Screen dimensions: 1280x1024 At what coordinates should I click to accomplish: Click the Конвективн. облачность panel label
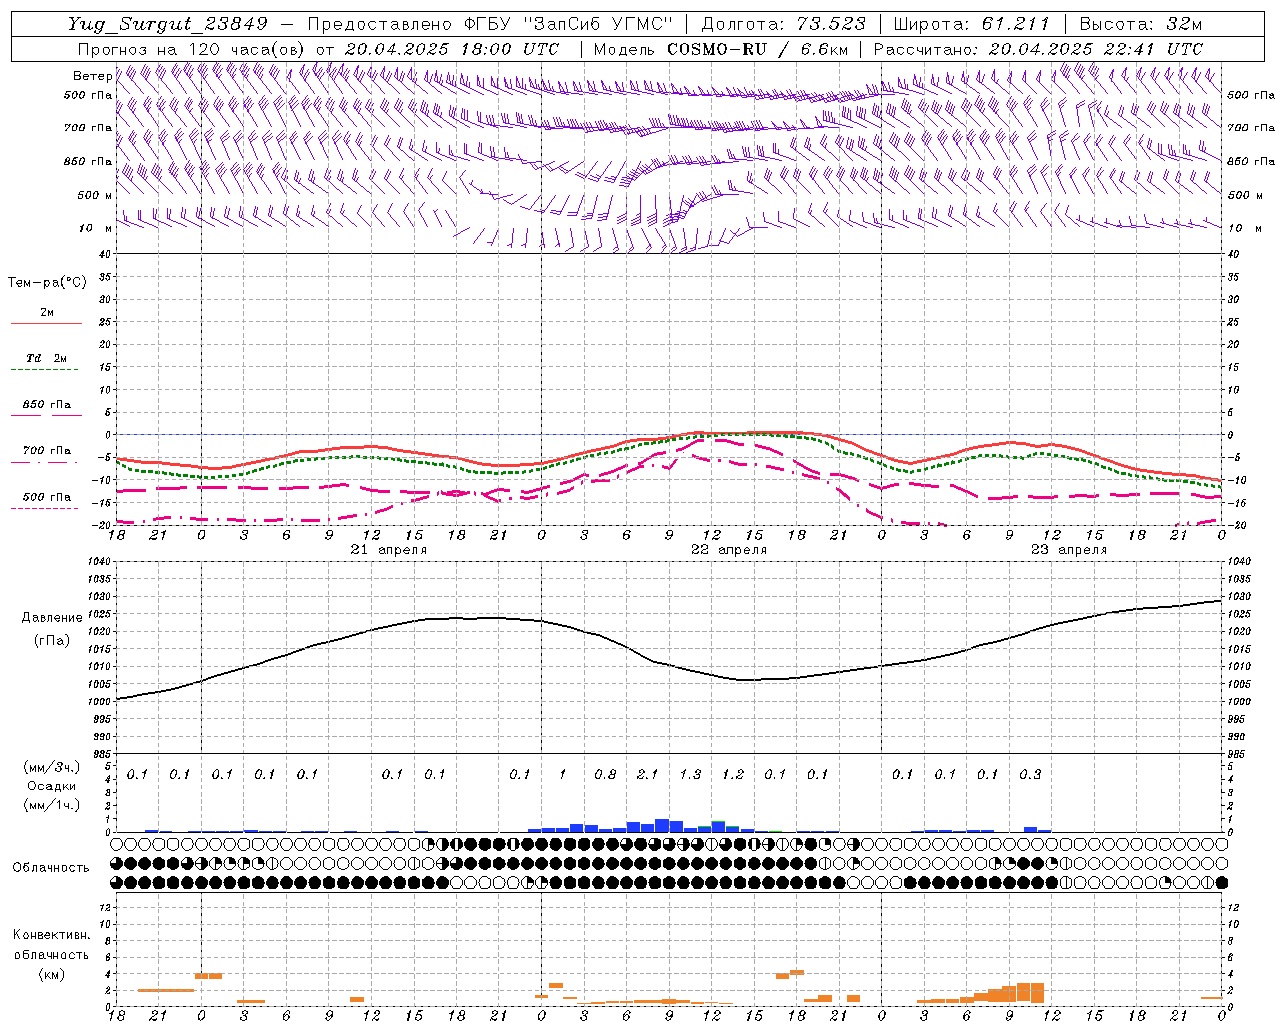pos(51,945)
